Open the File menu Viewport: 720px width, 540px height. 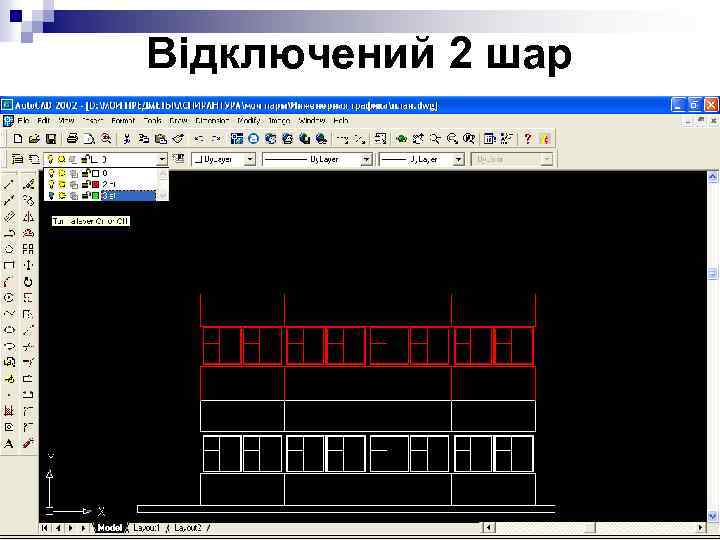click(x=23, y=120)
